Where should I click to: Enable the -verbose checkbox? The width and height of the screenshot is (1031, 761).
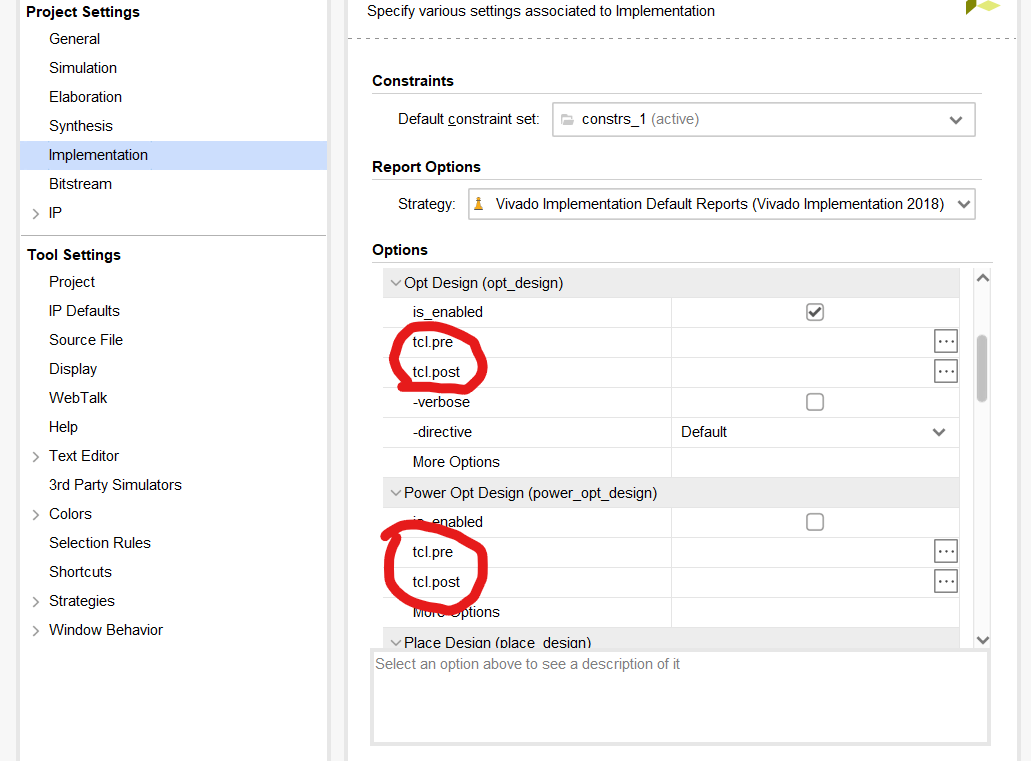815,402
